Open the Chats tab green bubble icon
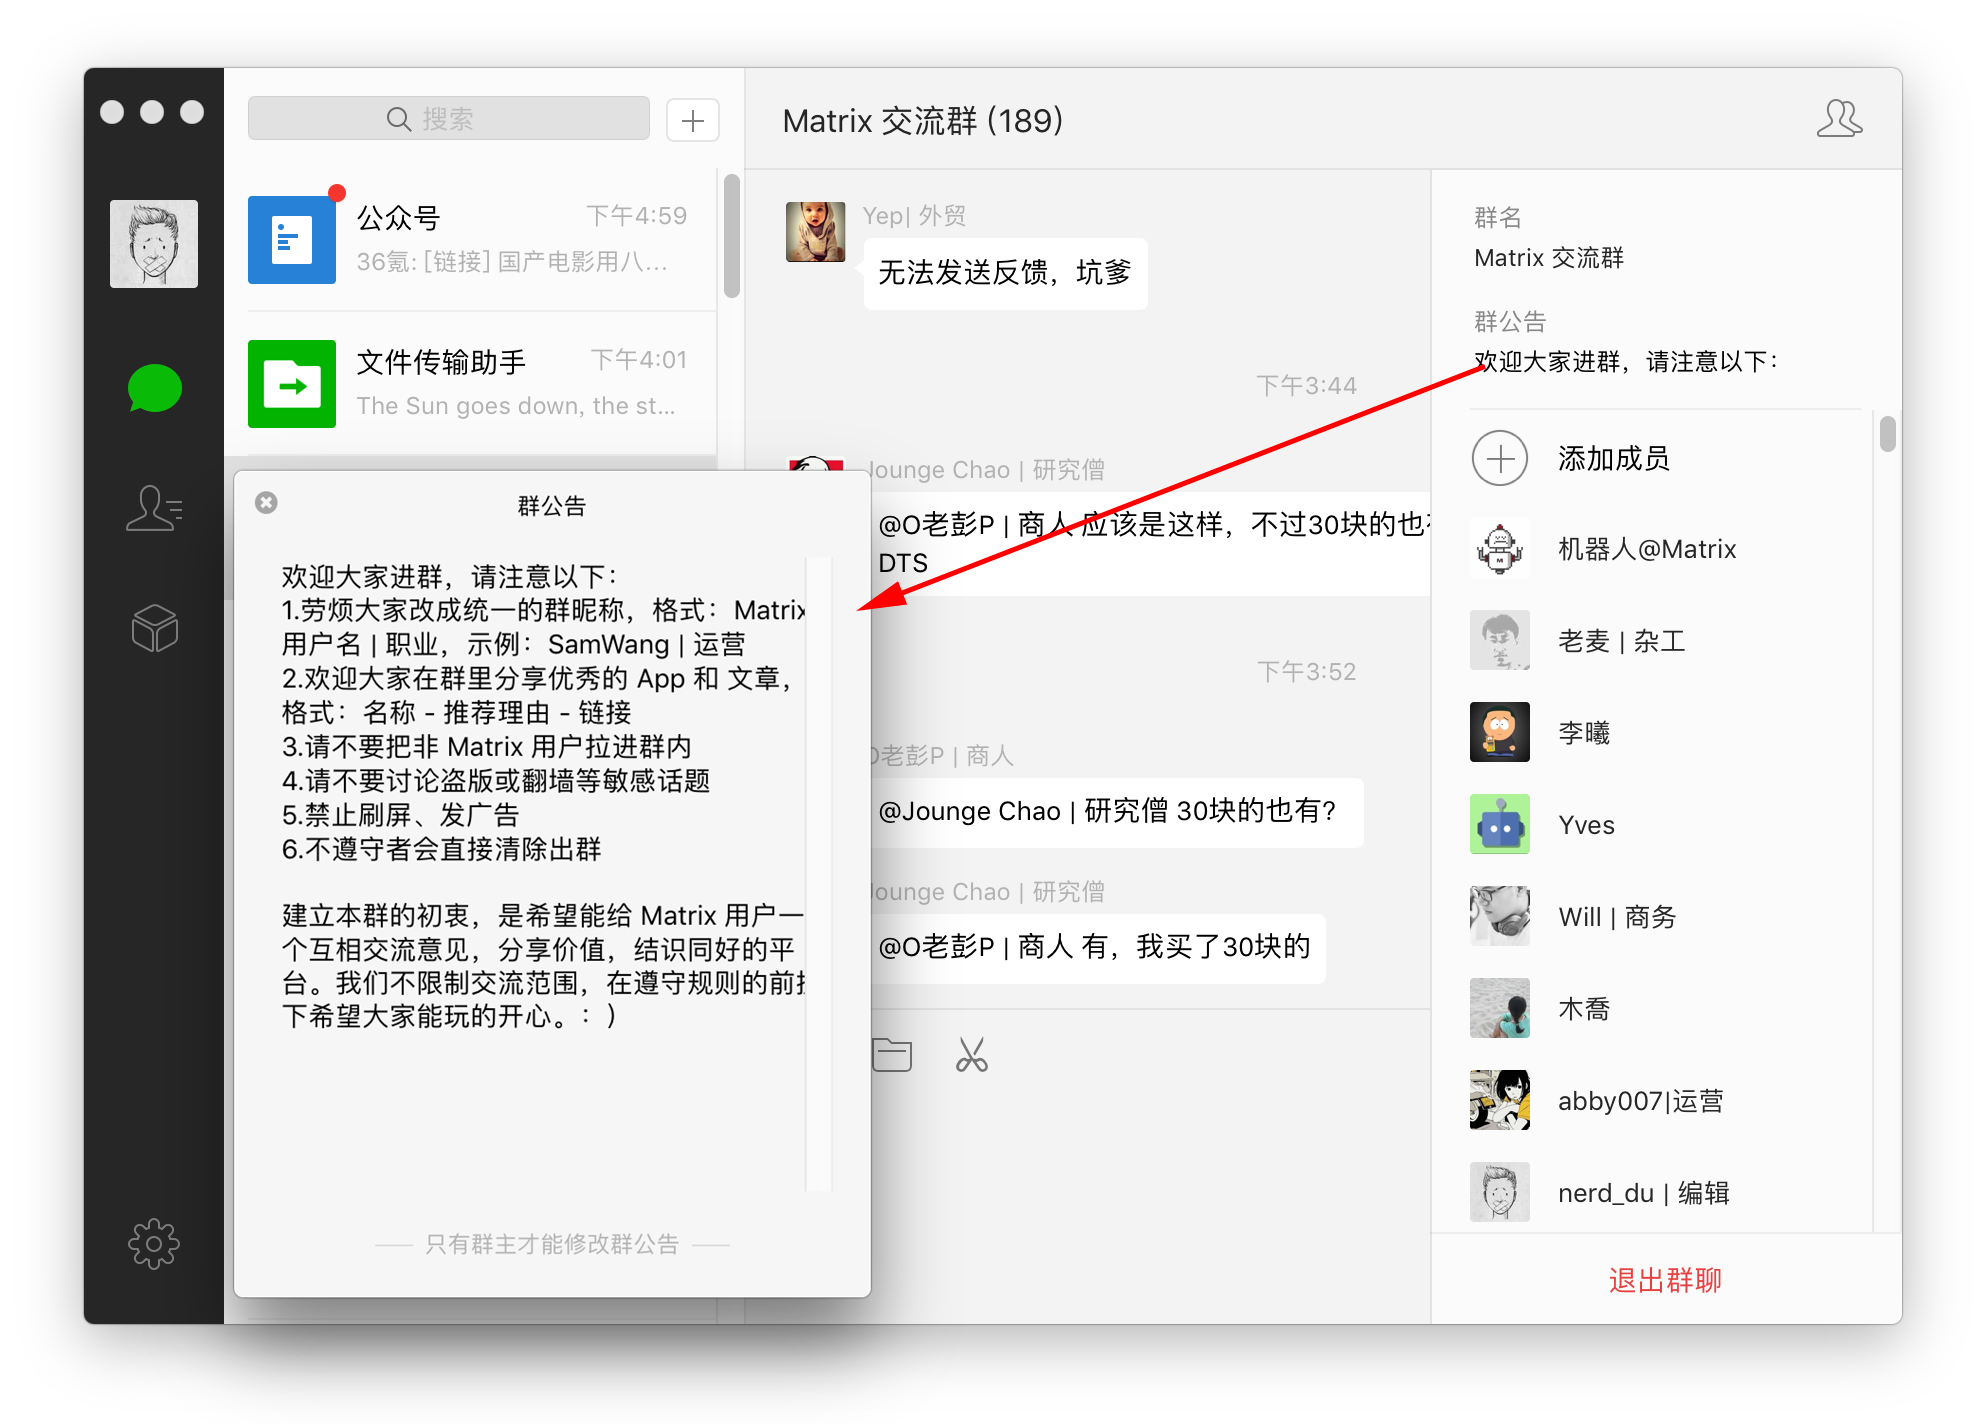Image resolution: width=1986 pixels, height=1424 pixels. [154, 389]
